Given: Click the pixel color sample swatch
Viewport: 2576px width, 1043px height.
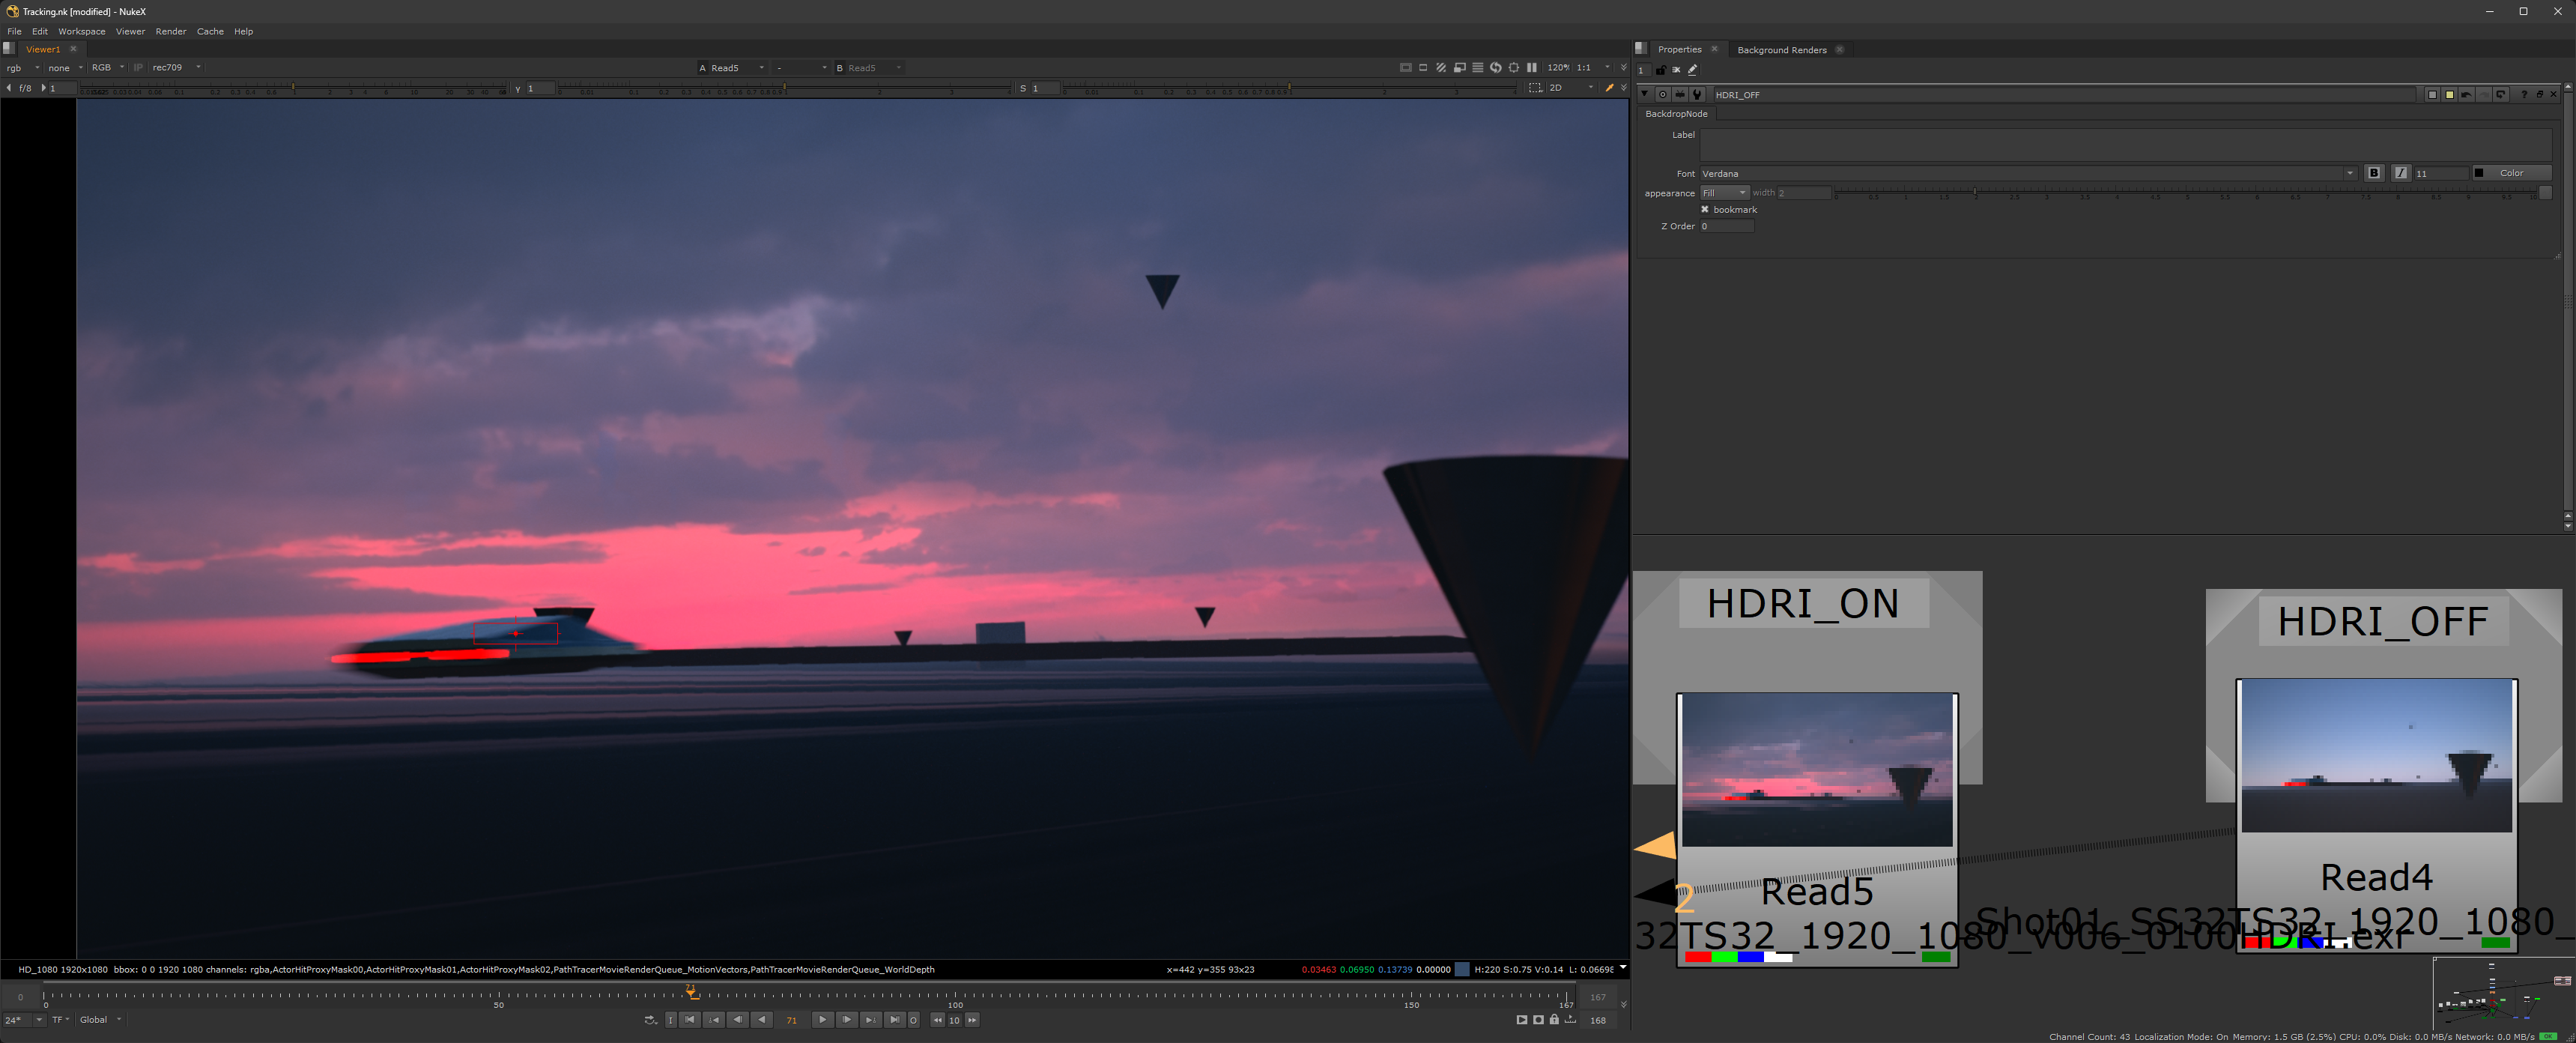Looking at the screenshot, I should [1462, 969].
